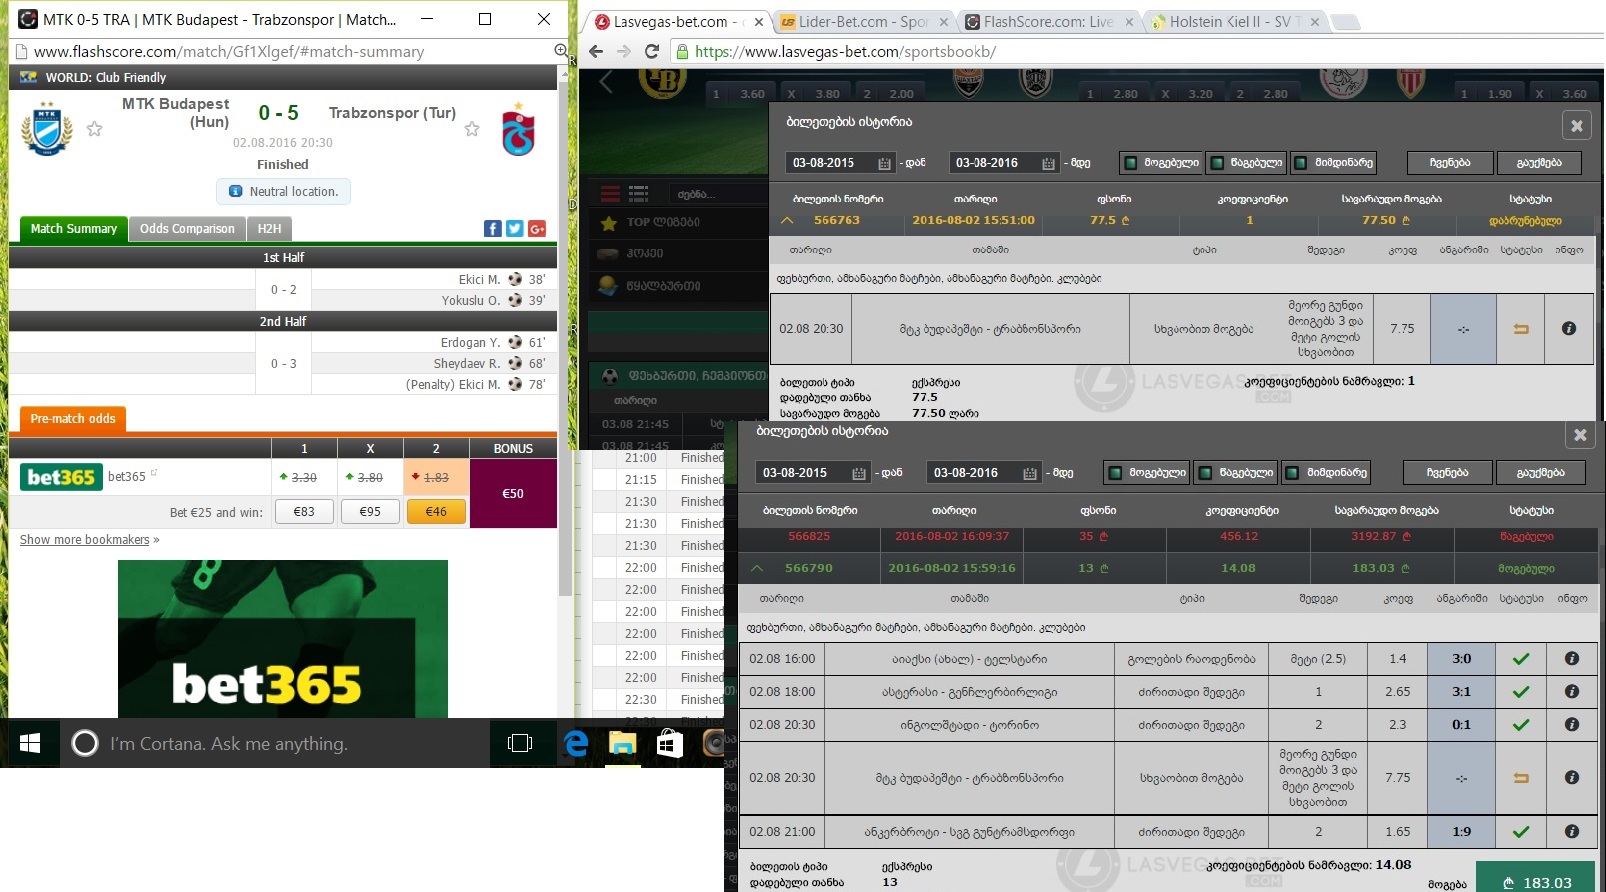
Task: Click the grey list-view icon in the Lasvegas sidebar
Action: point(638,193)
